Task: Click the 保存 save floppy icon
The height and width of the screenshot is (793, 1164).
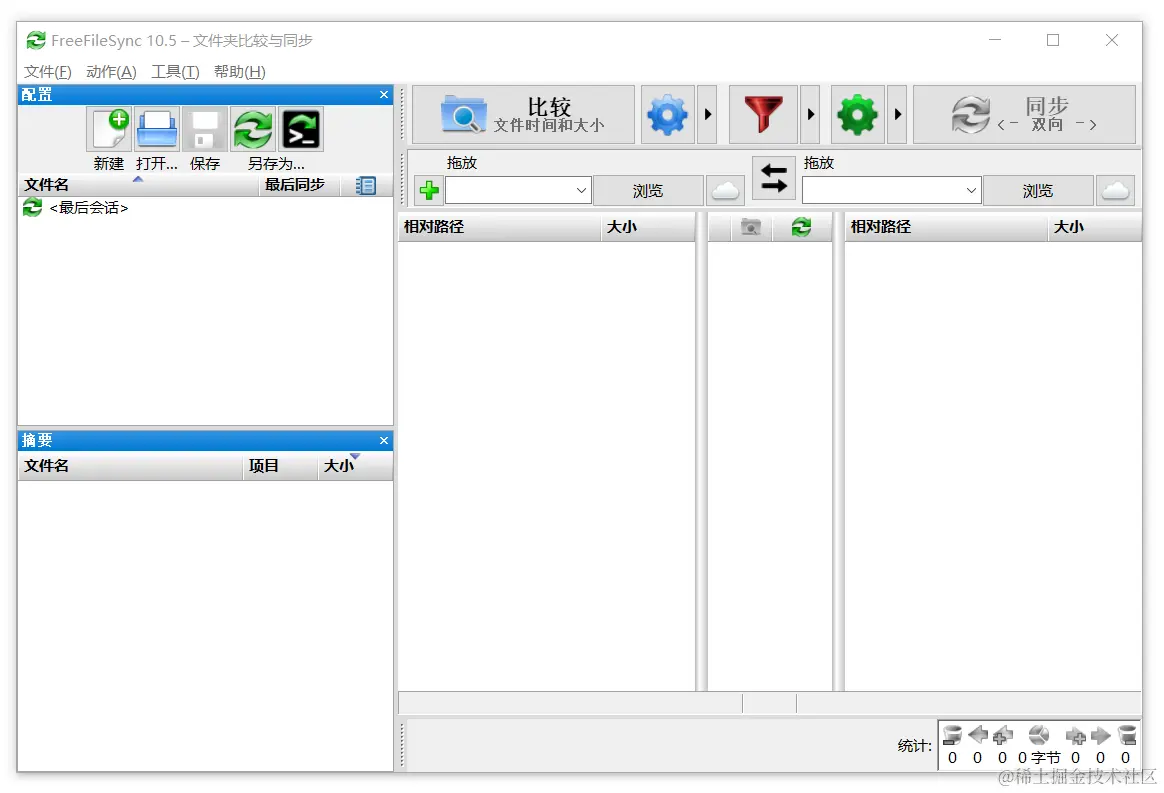Action: coord(205,129)
